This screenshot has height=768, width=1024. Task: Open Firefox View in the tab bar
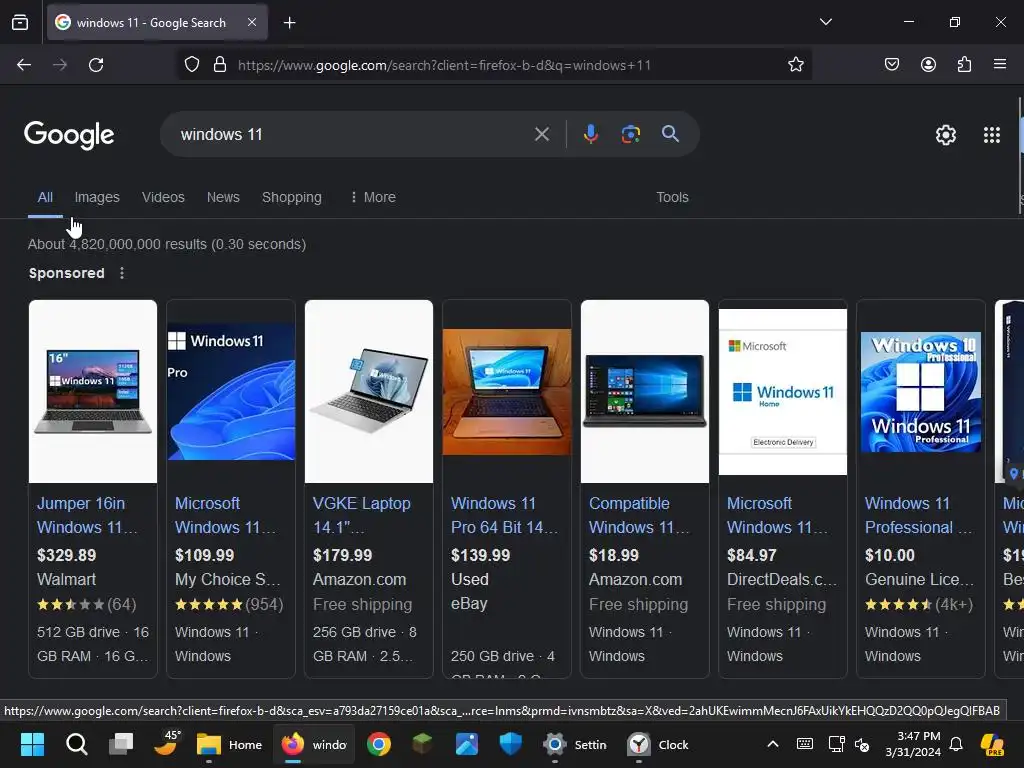20,23
